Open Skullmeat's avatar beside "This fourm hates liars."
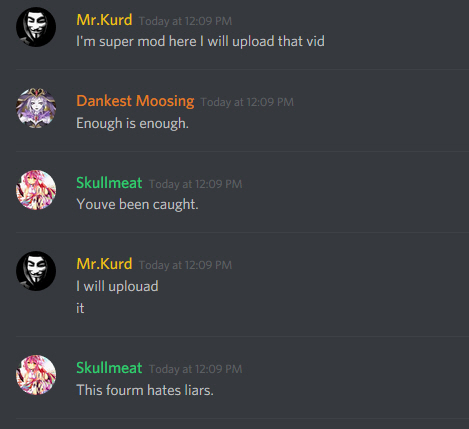 [x=36, y=375]
